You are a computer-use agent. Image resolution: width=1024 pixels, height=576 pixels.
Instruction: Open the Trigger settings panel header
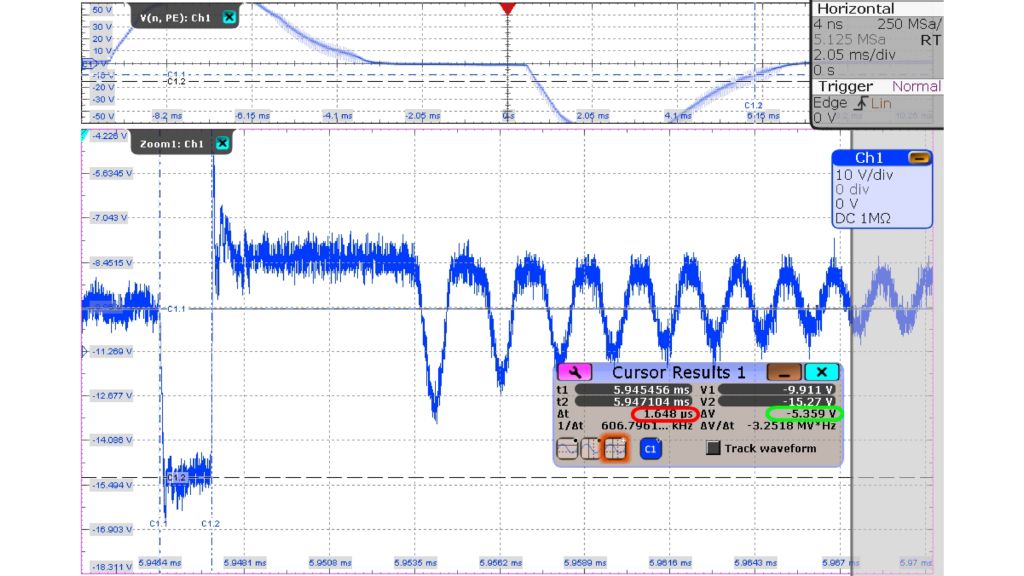(x=846, y=85)
